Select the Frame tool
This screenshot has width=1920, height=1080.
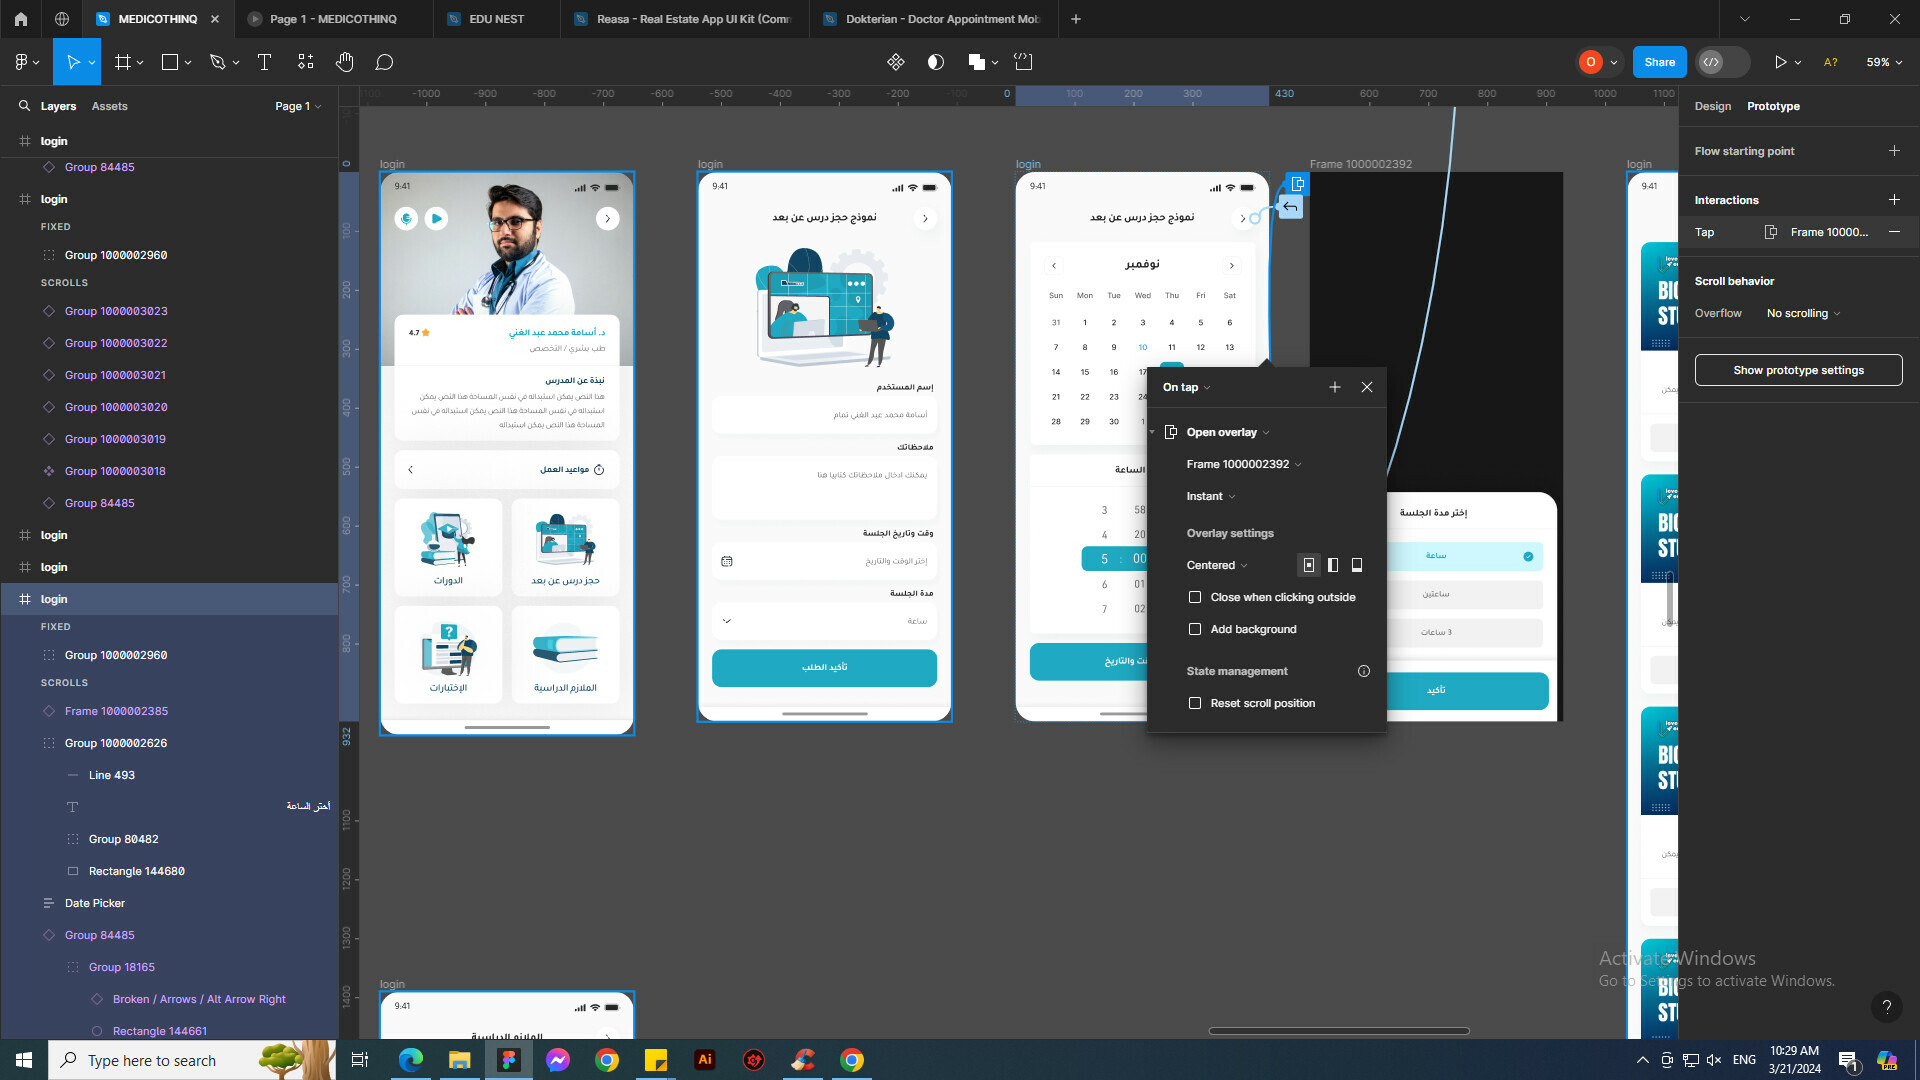(x=123, y=62)
